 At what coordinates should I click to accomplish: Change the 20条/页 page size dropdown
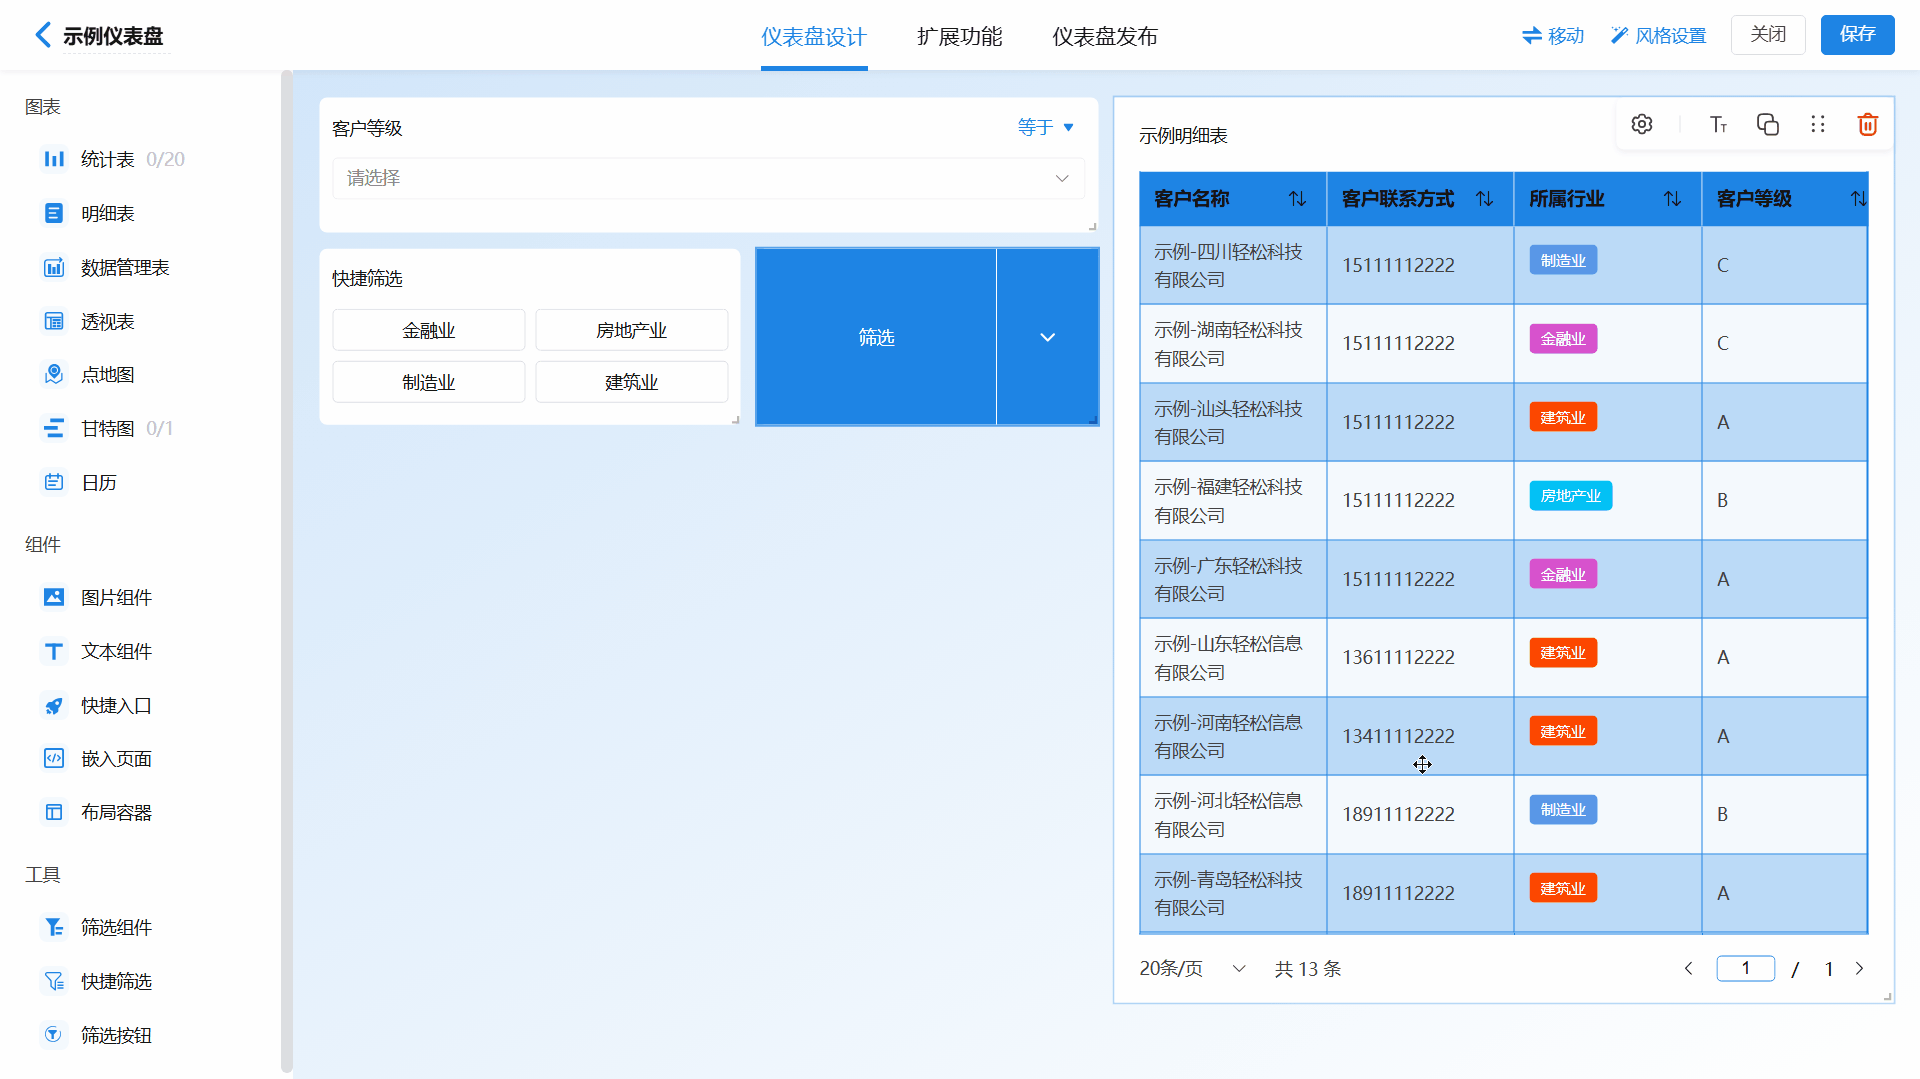point(1192,968)
